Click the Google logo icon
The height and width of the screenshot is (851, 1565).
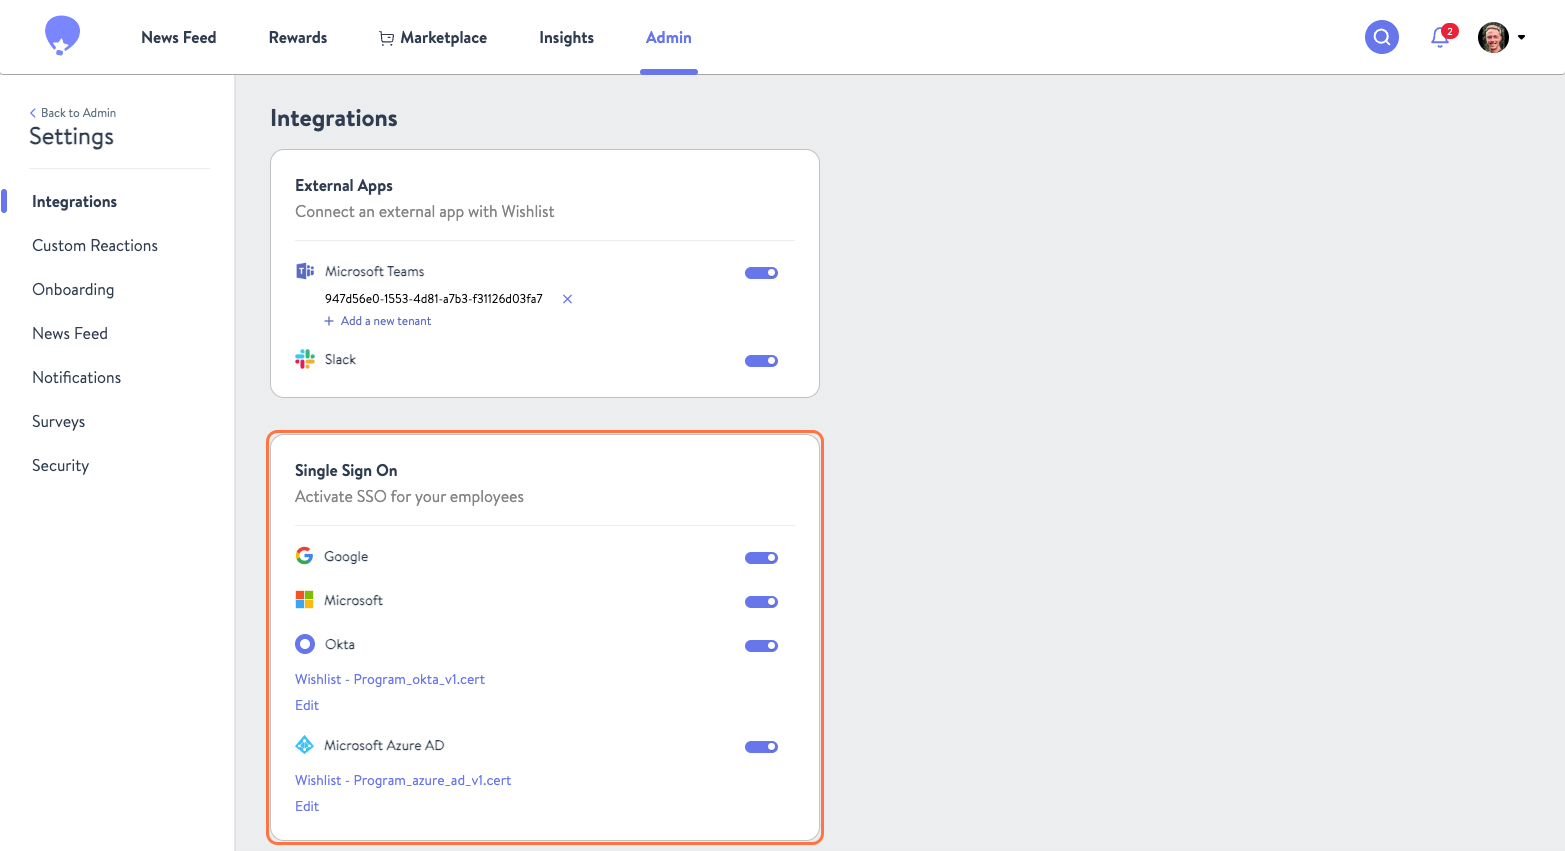click(x=304, y=556)
